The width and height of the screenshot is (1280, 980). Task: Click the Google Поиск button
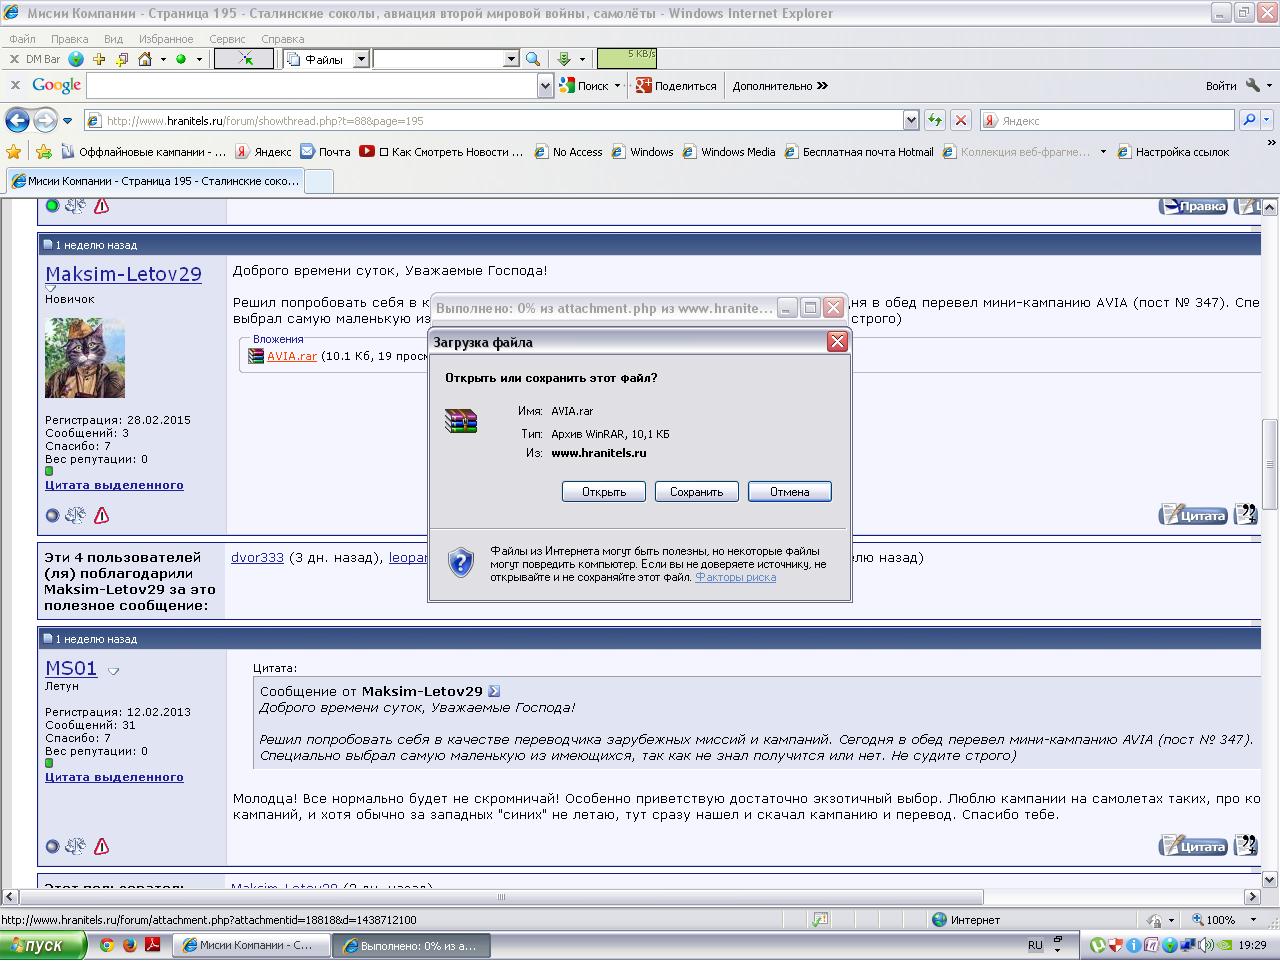[x=586, y=86]
